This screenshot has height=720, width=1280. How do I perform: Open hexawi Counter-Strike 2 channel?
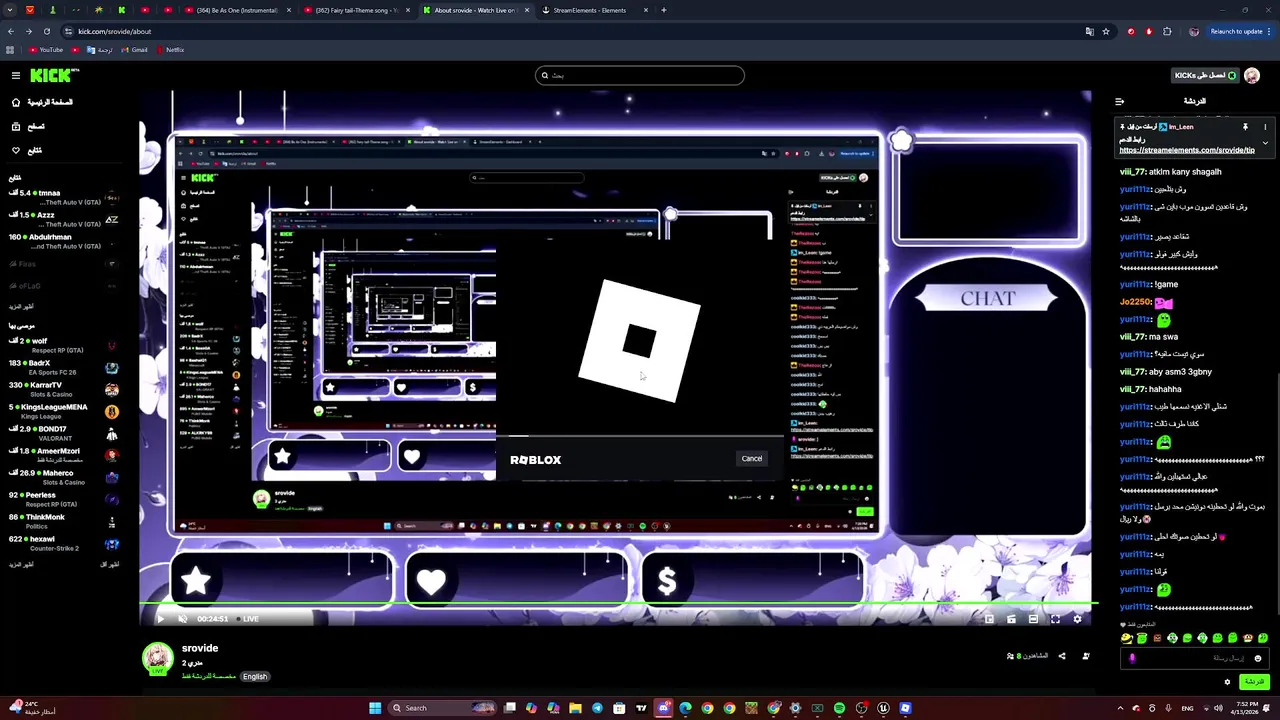tap(63, 543)
